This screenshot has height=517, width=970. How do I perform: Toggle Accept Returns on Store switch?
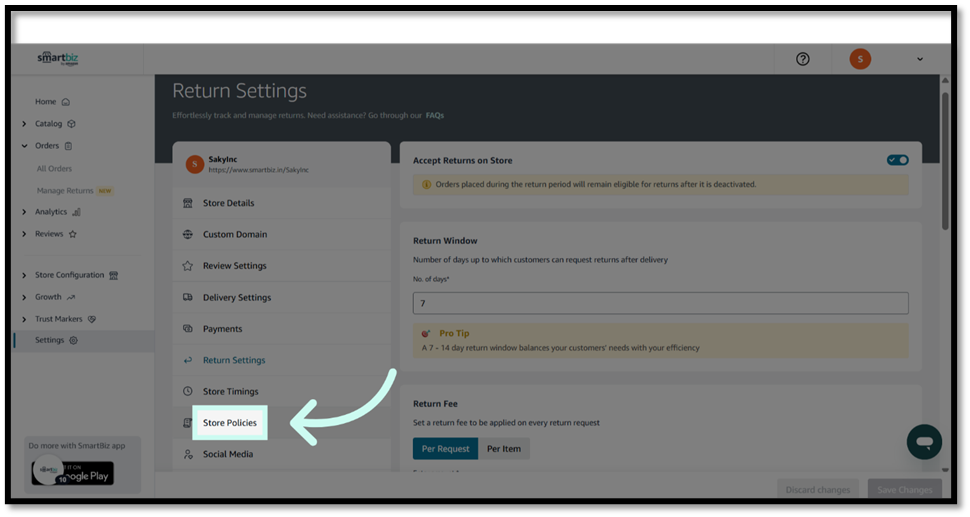click(897, 160)
